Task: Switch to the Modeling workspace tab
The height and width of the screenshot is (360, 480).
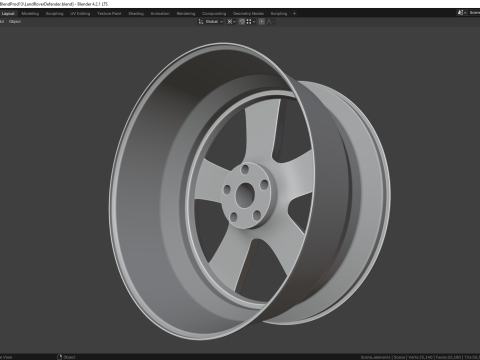Action: 30,14
